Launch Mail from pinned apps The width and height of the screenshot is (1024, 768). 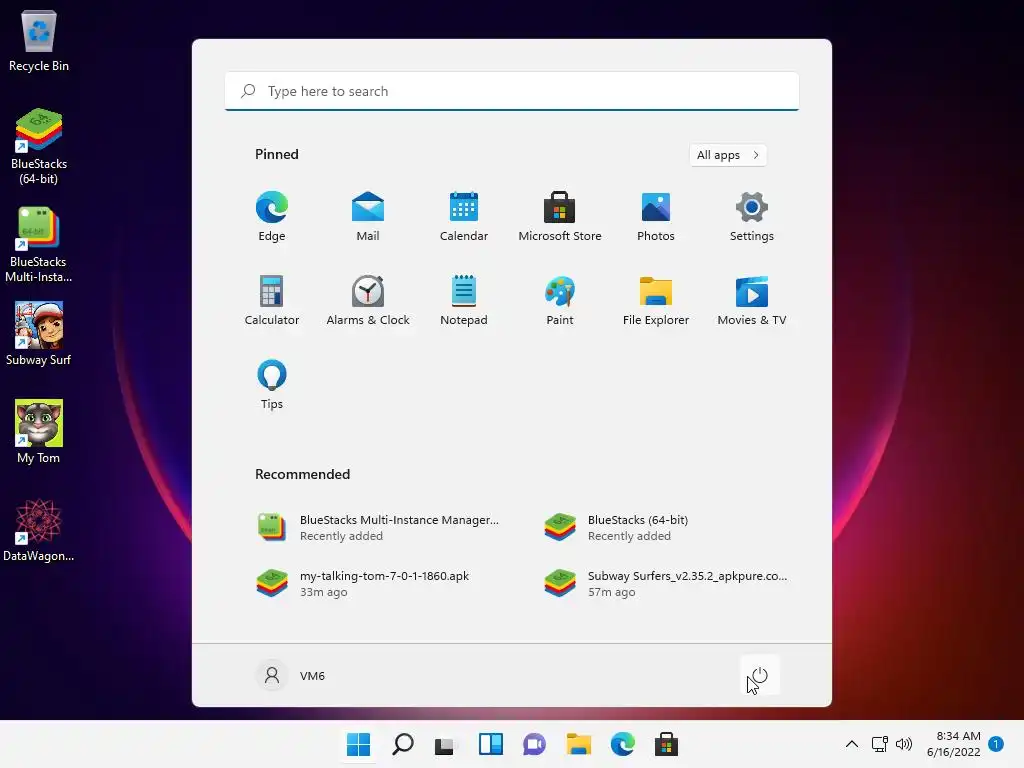coord(368,216)
